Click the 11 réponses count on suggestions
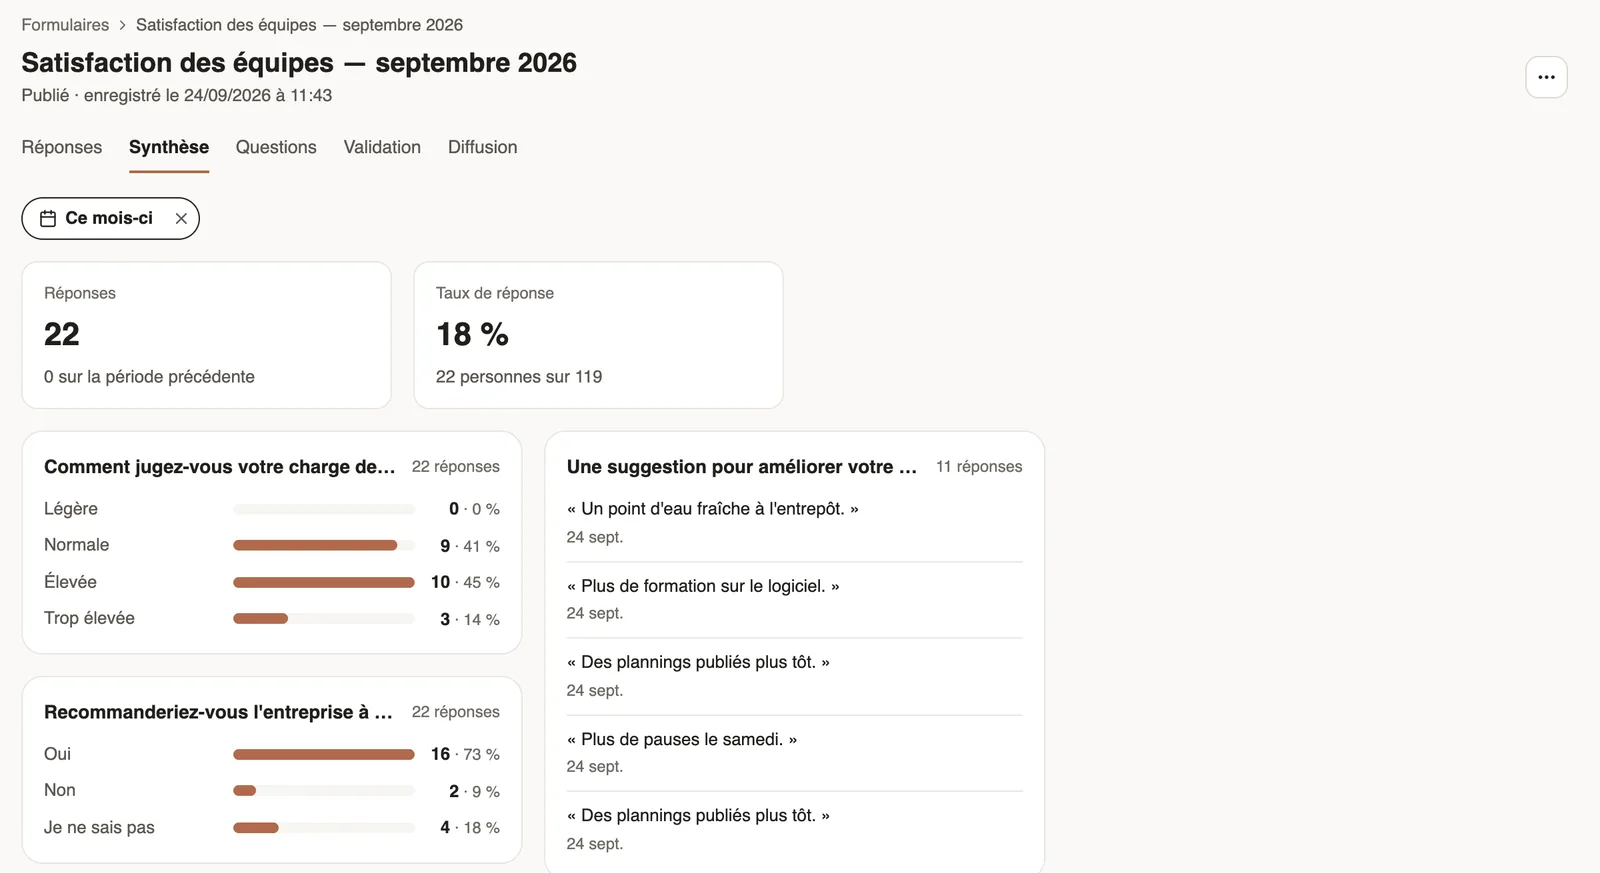Screen dimensions: 1600x873 [979, 467]
